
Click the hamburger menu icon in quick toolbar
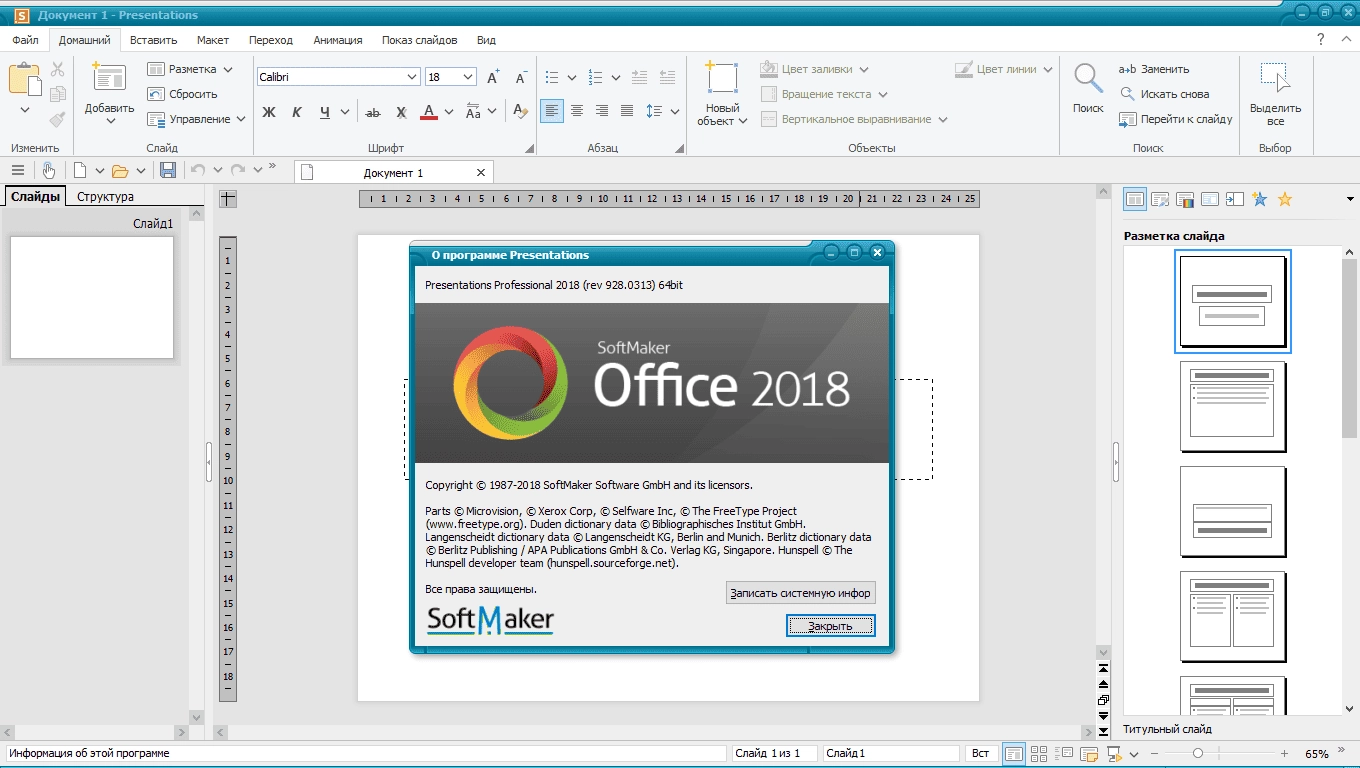coord(18,170)
